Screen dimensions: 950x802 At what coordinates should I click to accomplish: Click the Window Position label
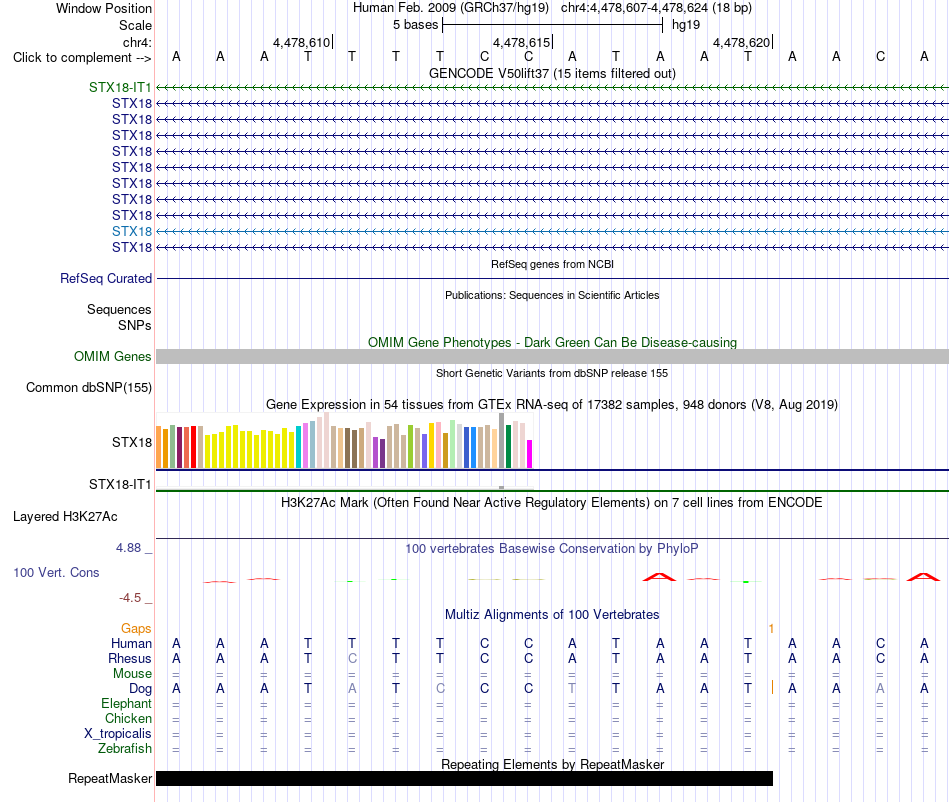click(x=104, y=8)
